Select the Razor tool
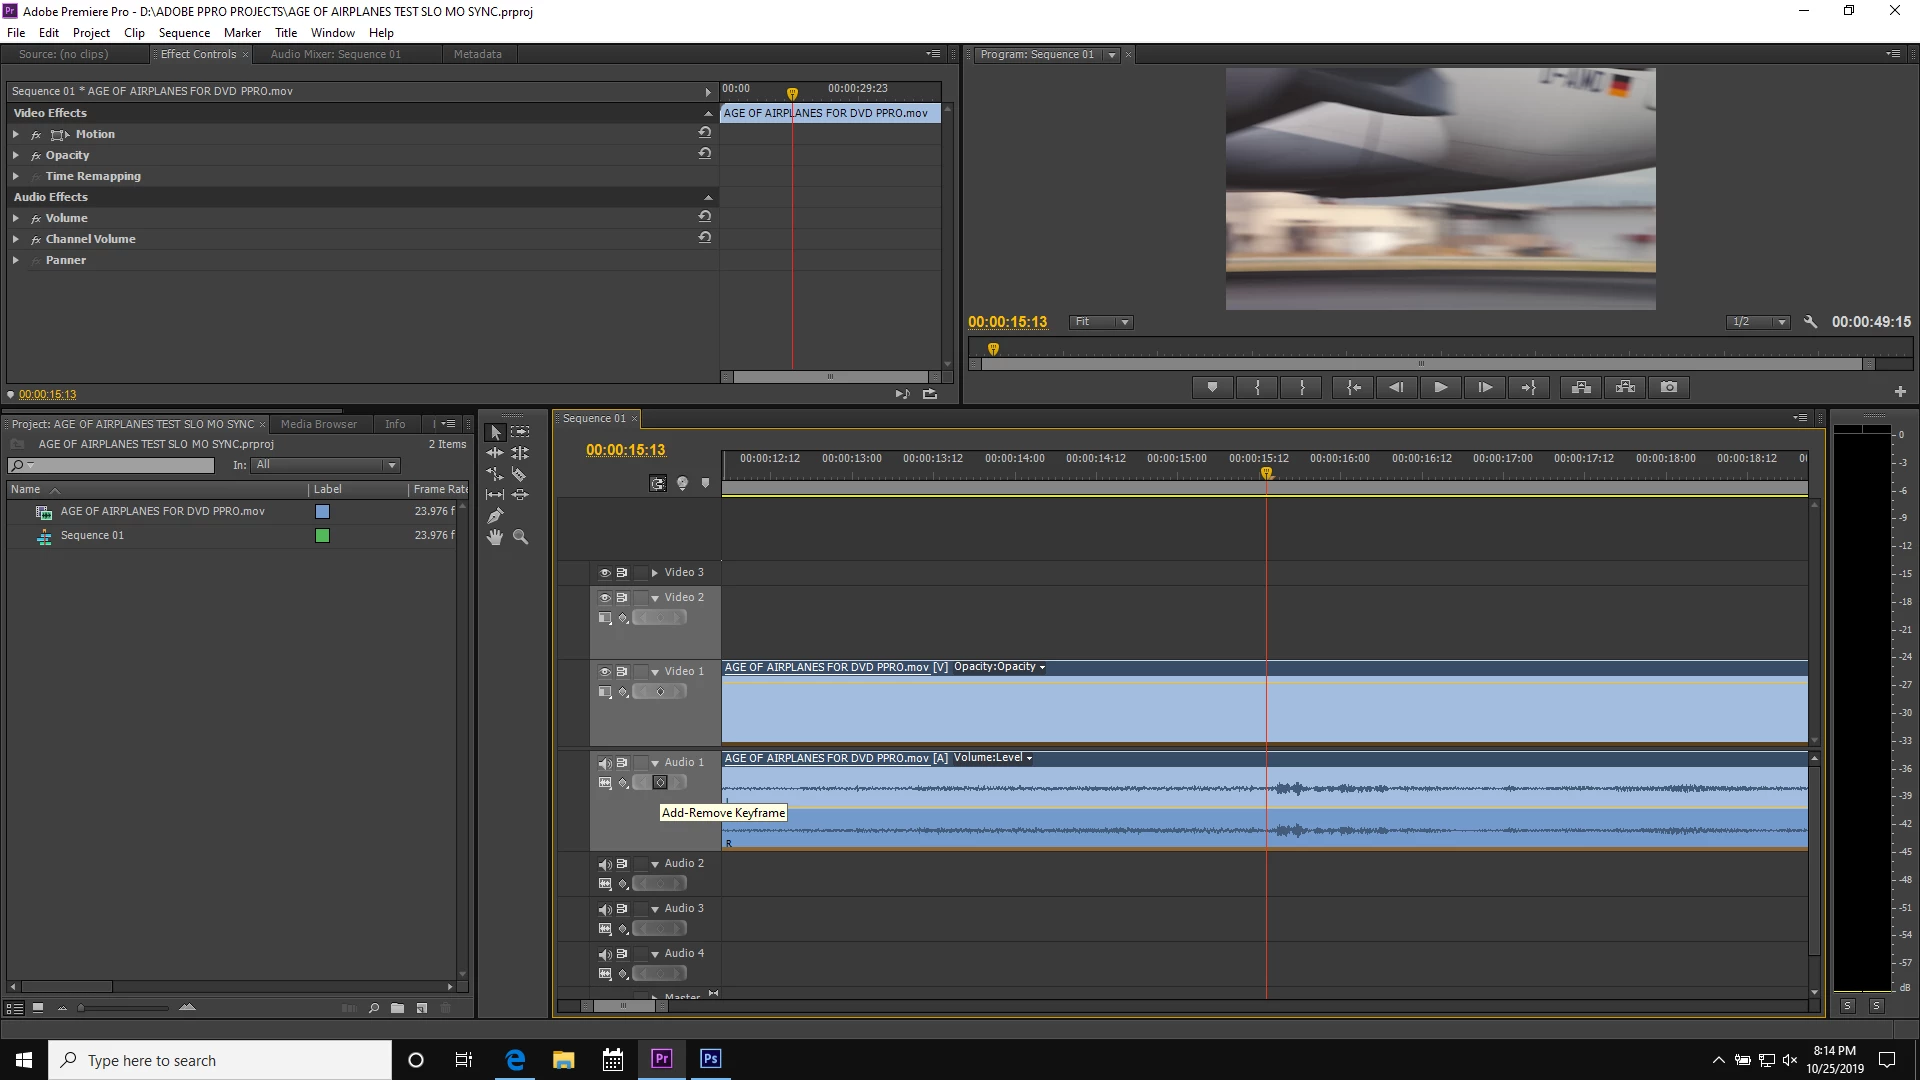Screen dimensions: 1920x1080 (519, 474)
